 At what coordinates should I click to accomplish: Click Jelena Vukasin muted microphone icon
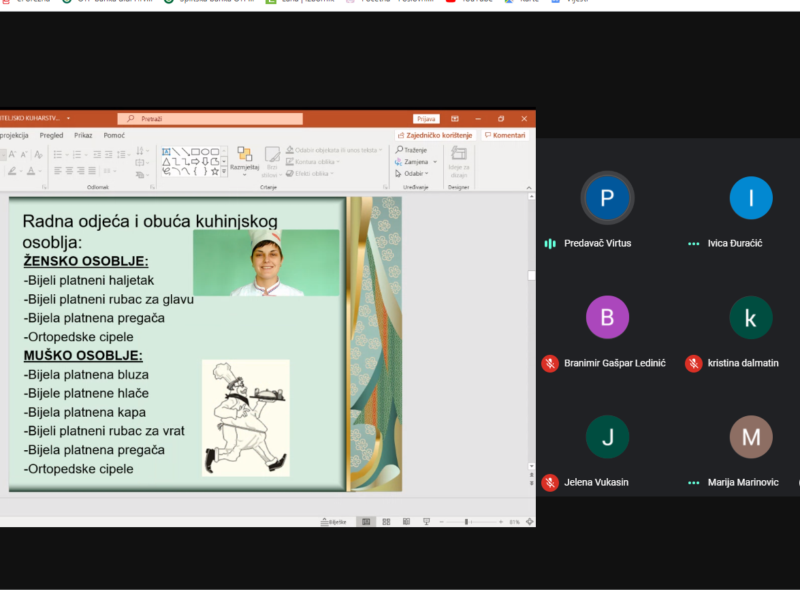pos(550,483)
